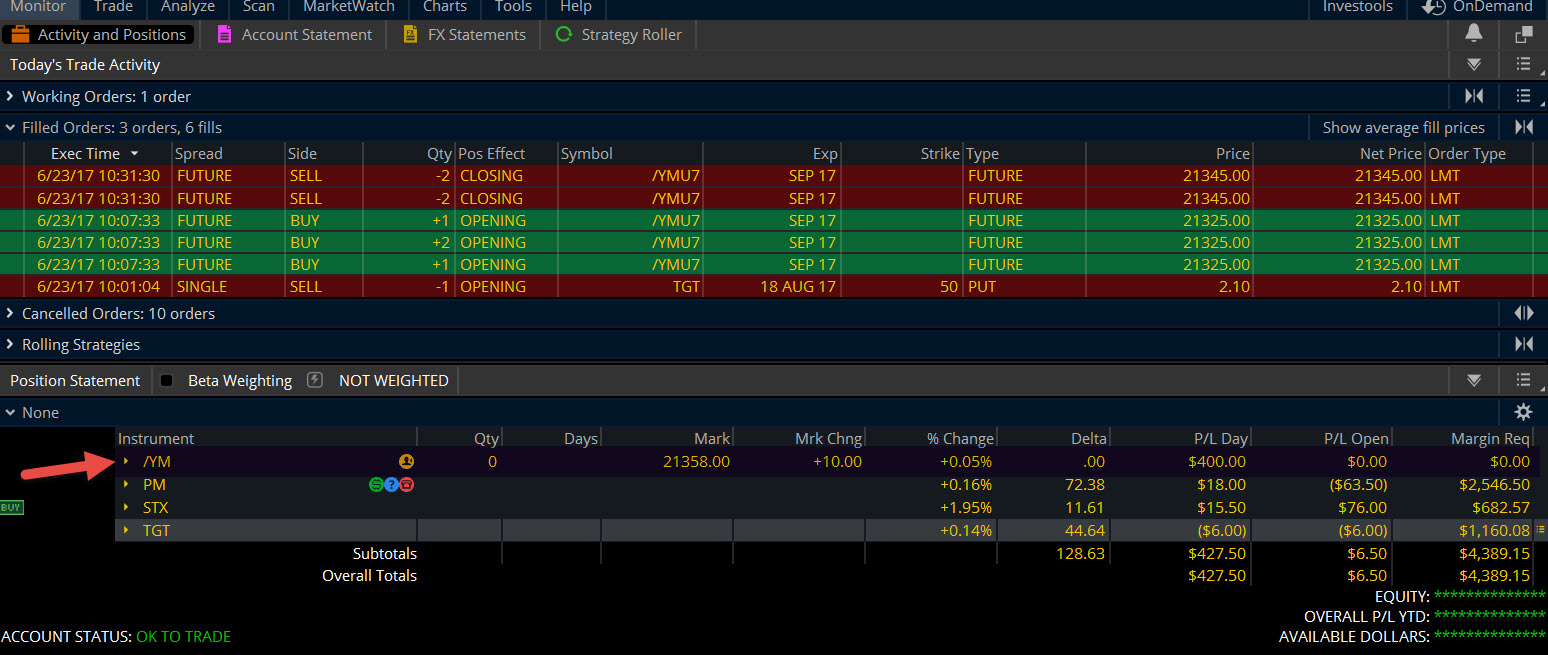Collapse Position Statement double chevron

click(x=1474, y=380)
